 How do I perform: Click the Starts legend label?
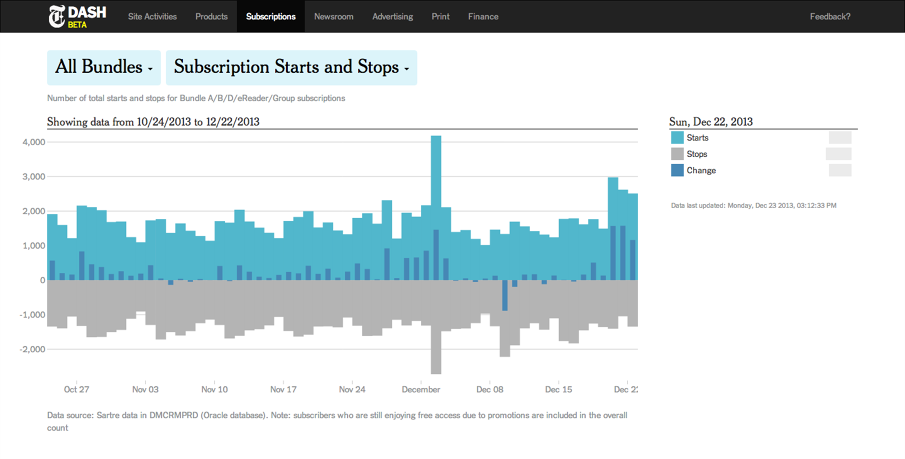point(698,137)
